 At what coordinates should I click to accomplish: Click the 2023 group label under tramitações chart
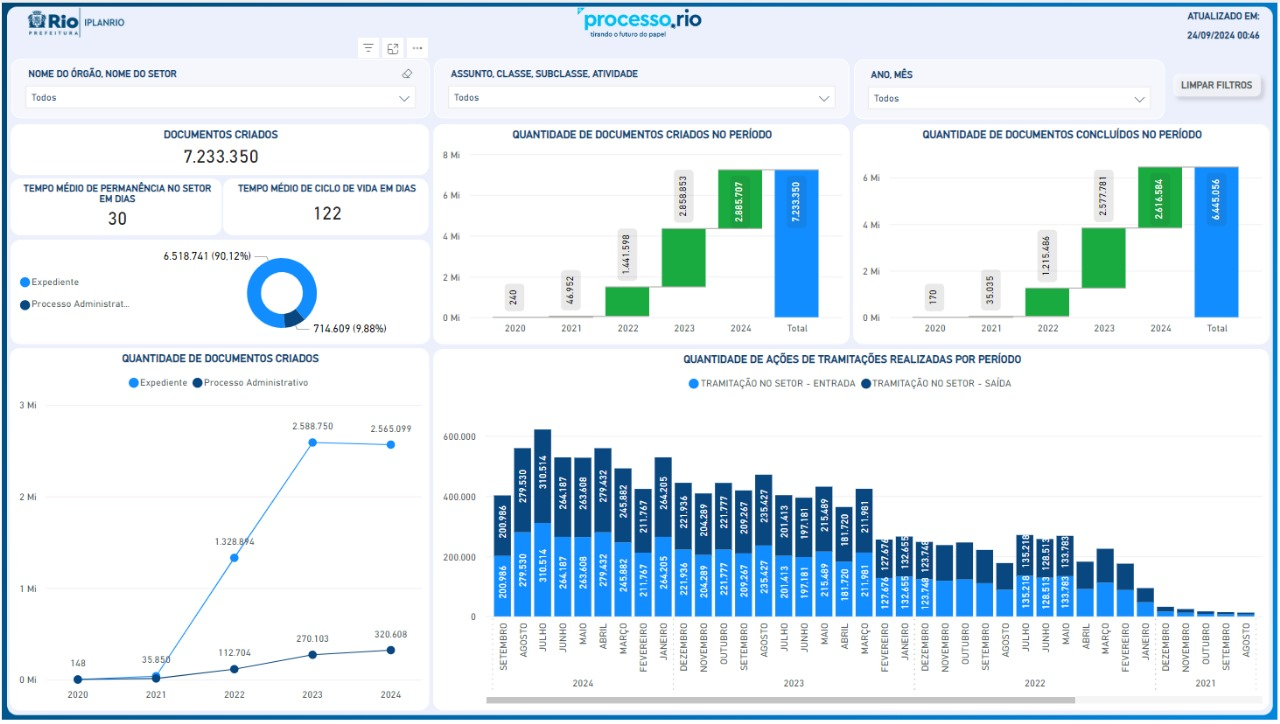click(x=794, y=683)
